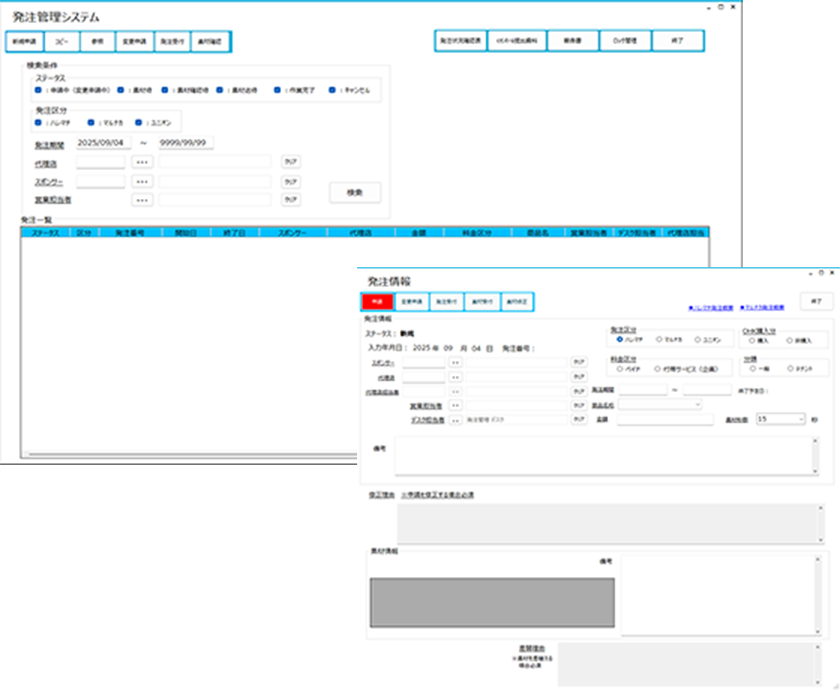Open スポンサー lookup ellipsis in search conditions
This screenshot has width=840, height=690.
[142, 181]
